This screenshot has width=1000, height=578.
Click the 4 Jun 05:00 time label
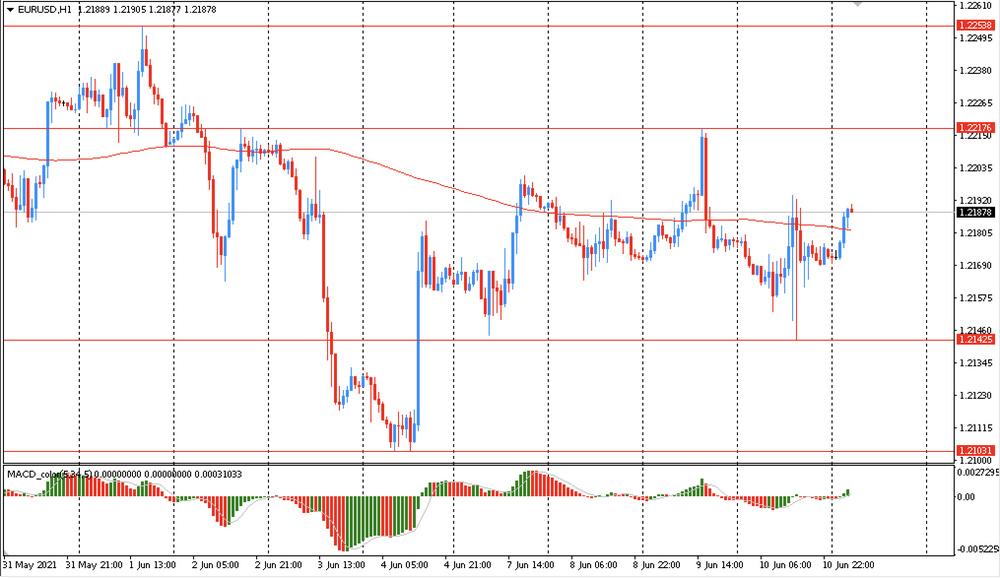[404, 565]
